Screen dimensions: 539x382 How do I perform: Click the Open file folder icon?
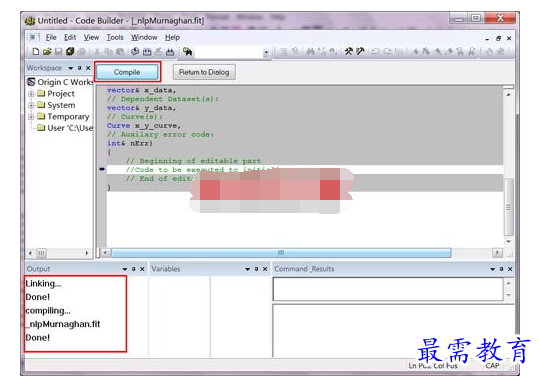[x=47, y=52]
